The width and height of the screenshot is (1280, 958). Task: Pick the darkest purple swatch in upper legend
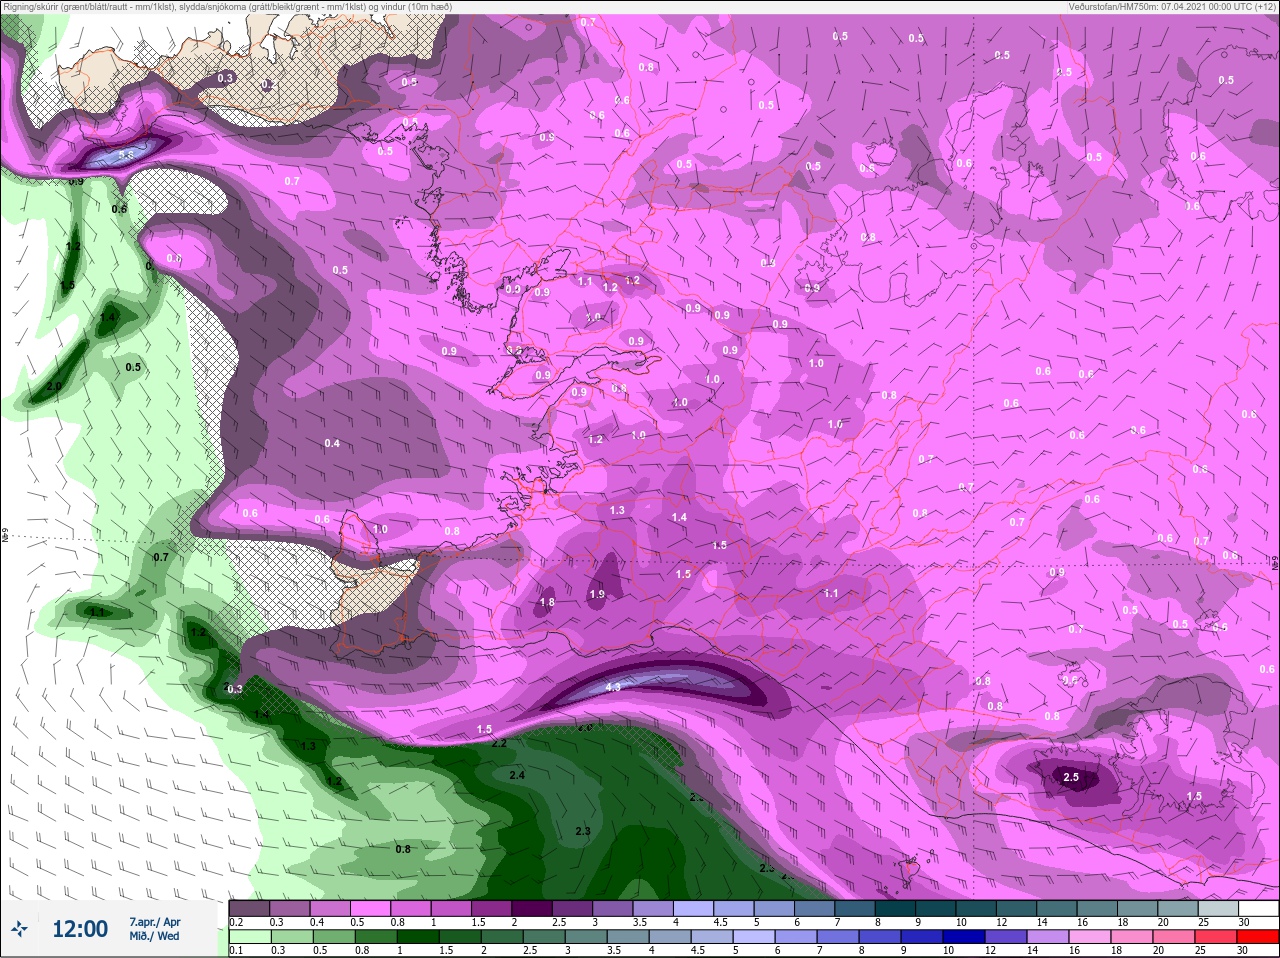(533, 908)
